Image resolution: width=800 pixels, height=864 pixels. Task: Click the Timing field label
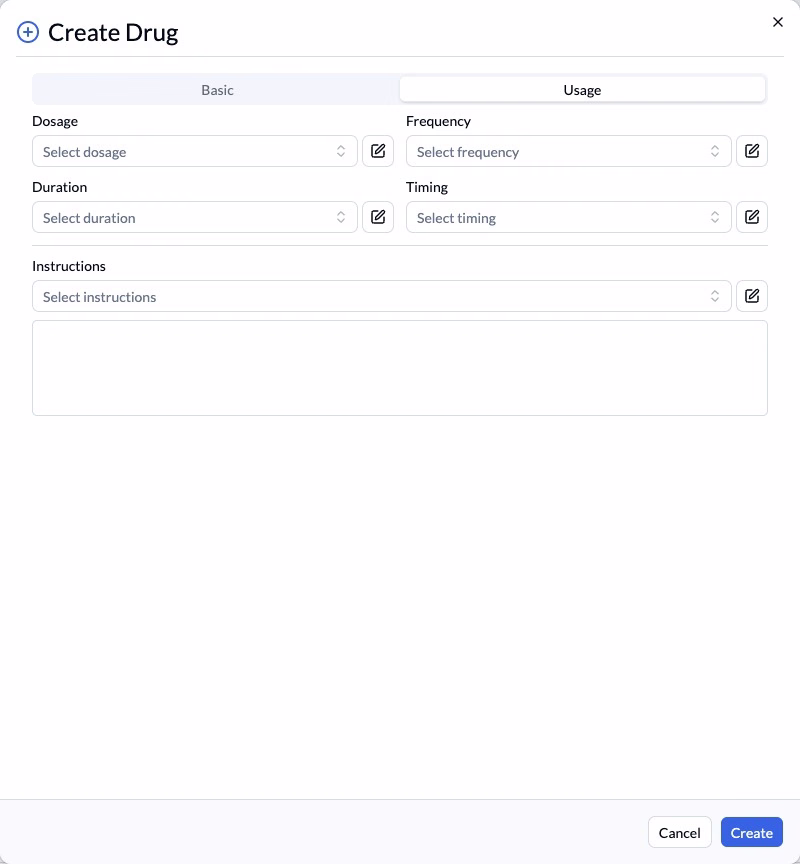[426, 187]
